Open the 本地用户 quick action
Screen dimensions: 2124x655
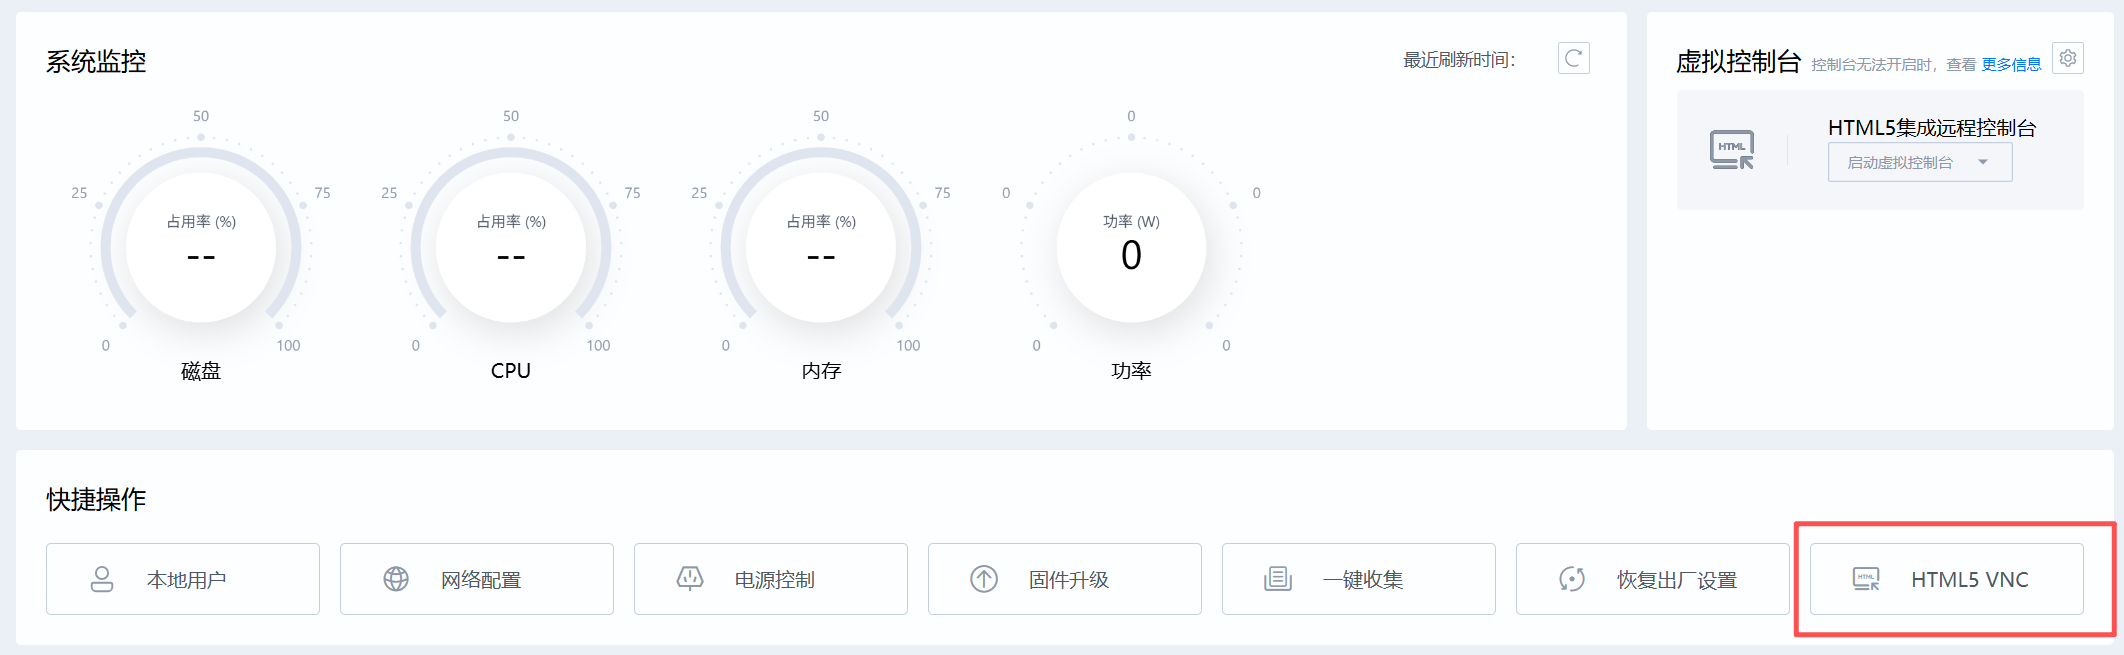(183, 579)
